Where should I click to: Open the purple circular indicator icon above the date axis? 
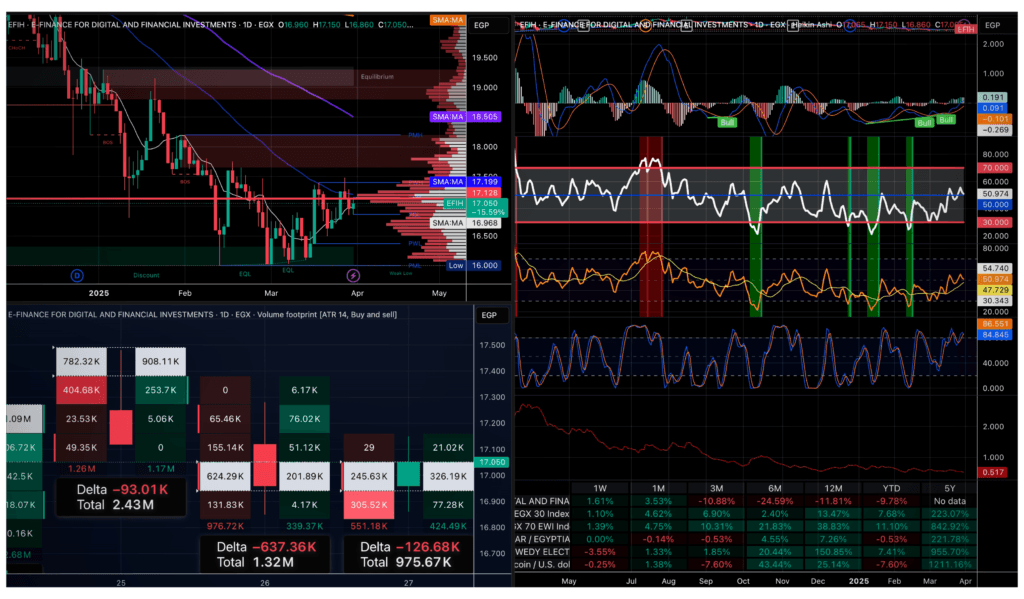click(352, 274)
